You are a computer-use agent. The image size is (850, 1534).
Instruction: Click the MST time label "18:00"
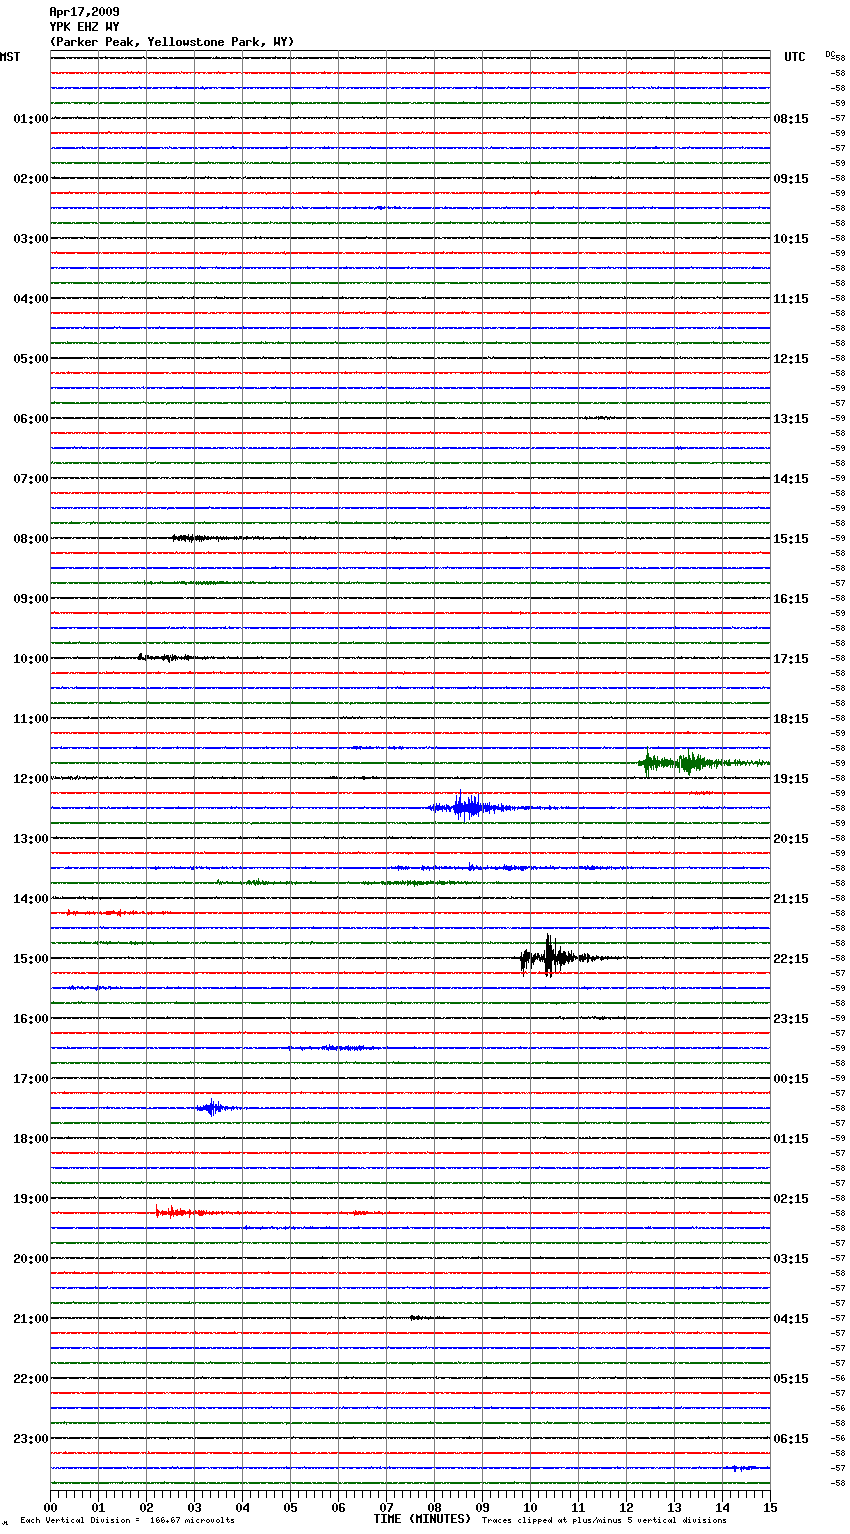tap(31, 1139)
